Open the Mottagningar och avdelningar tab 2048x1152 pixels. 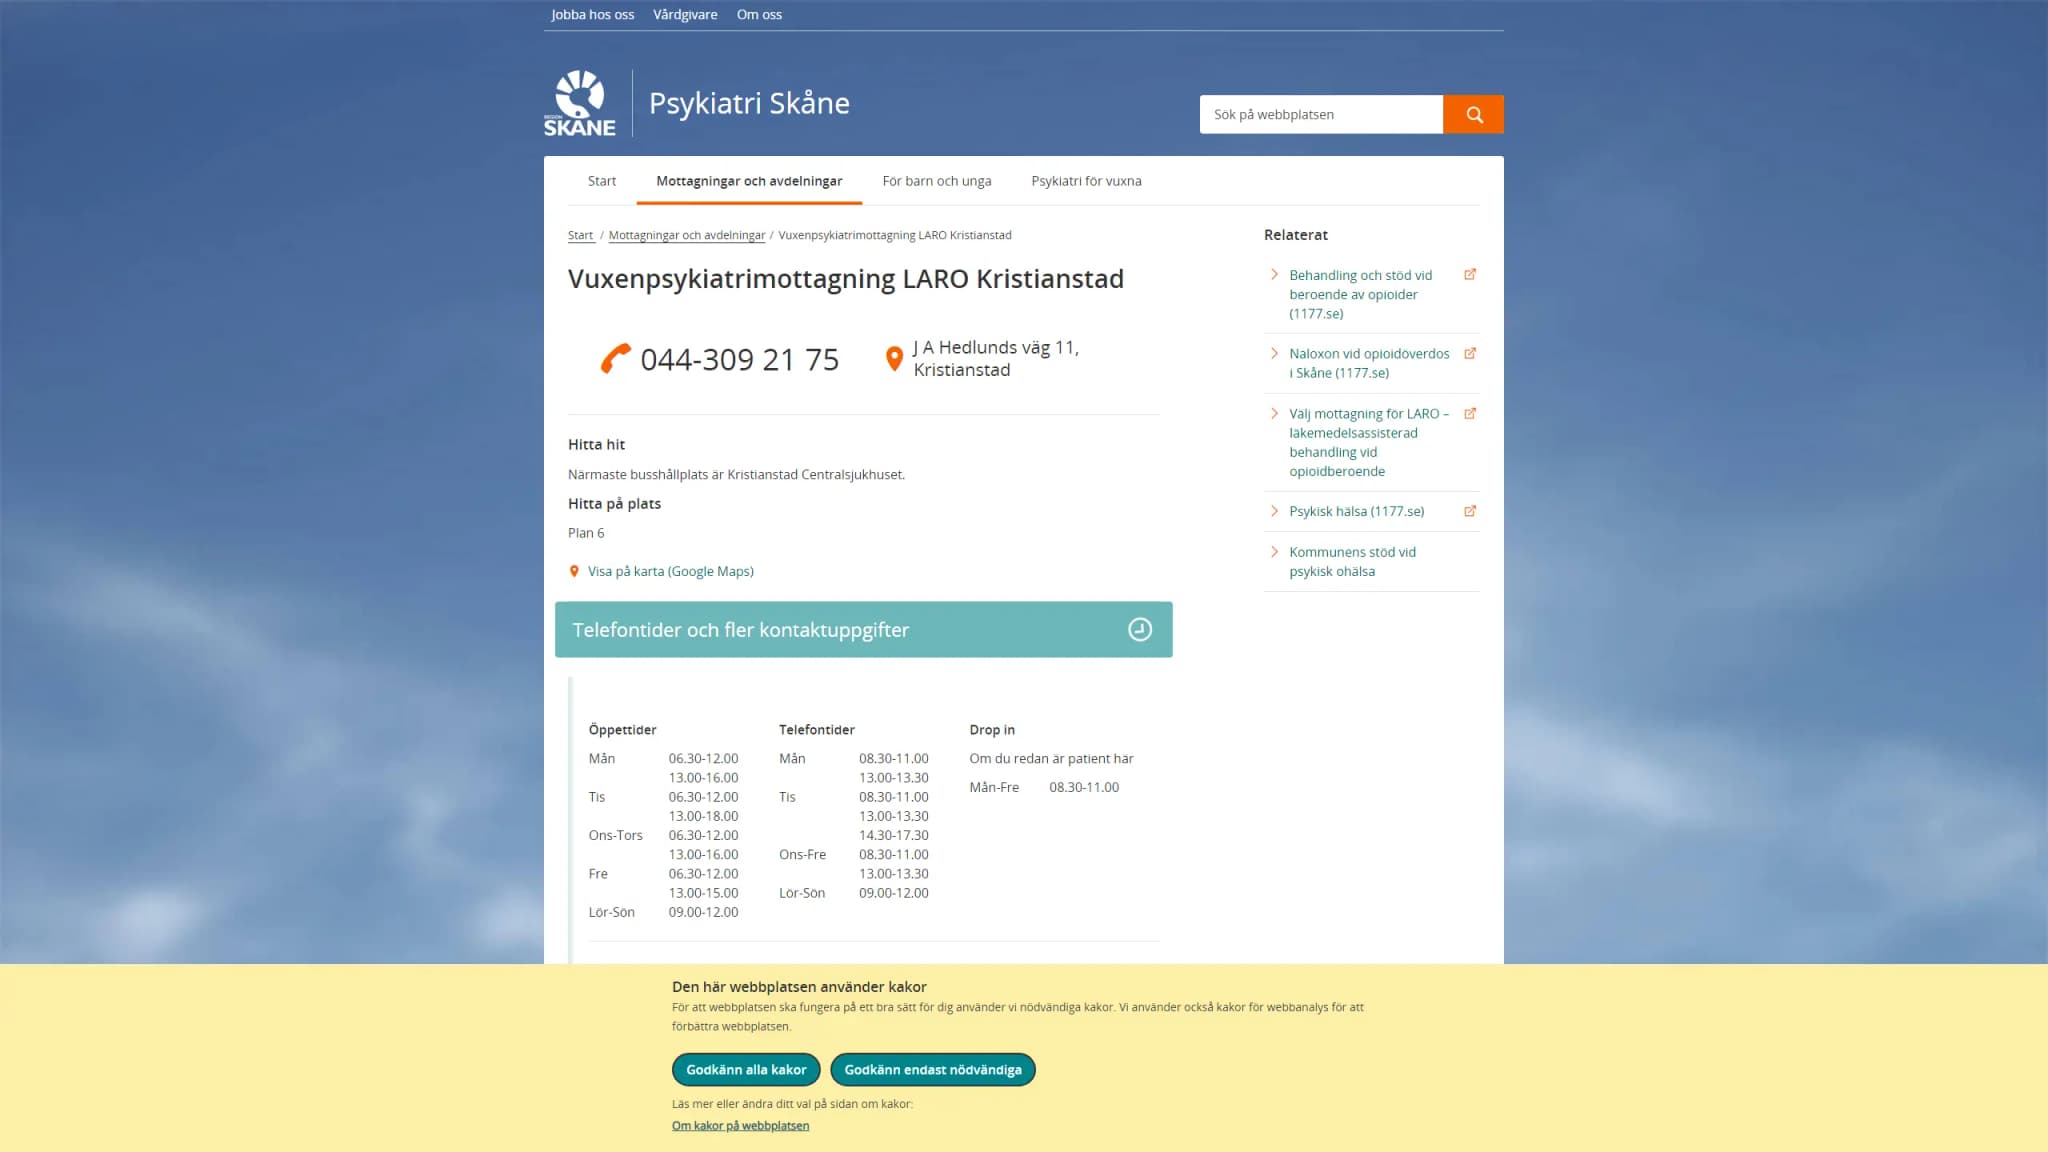(x=749, y=181)
